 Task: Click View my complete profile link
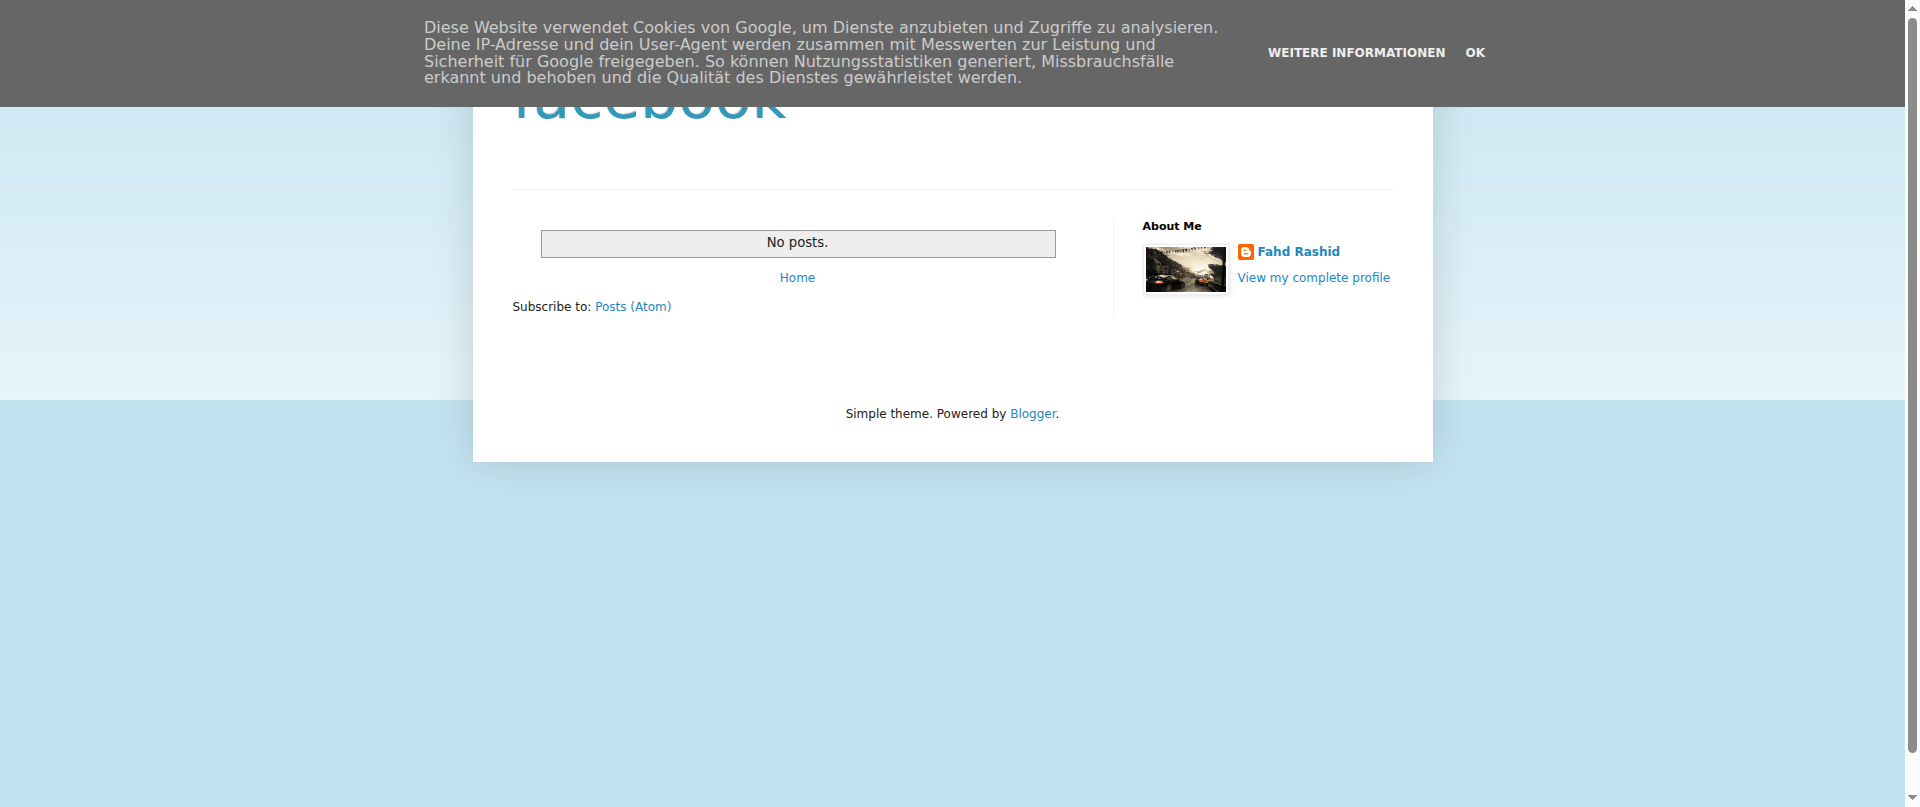tap(1313, 278)
